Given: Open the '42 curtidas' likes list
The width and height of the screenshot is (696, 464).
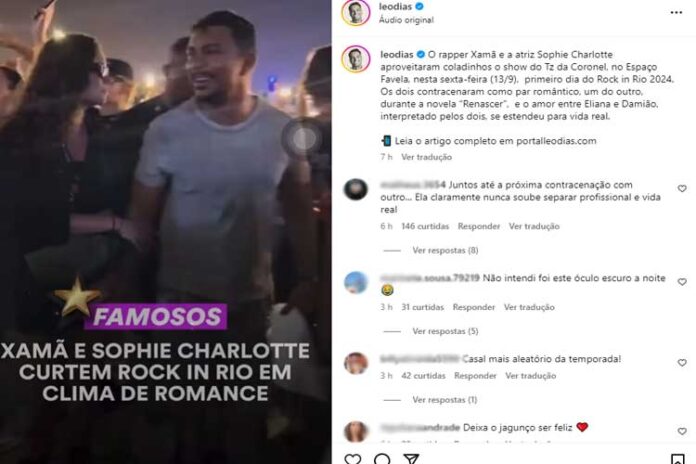Looking at the screenshot, I should pos(423,376).
